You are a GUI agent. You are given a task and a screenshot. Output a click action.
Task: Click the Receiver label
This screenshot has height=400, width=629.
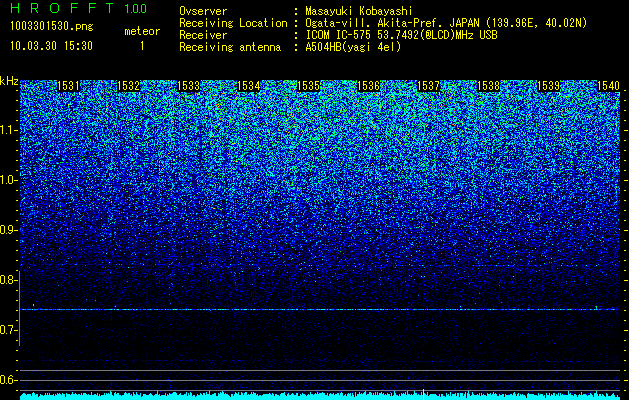tap(203, 35)
